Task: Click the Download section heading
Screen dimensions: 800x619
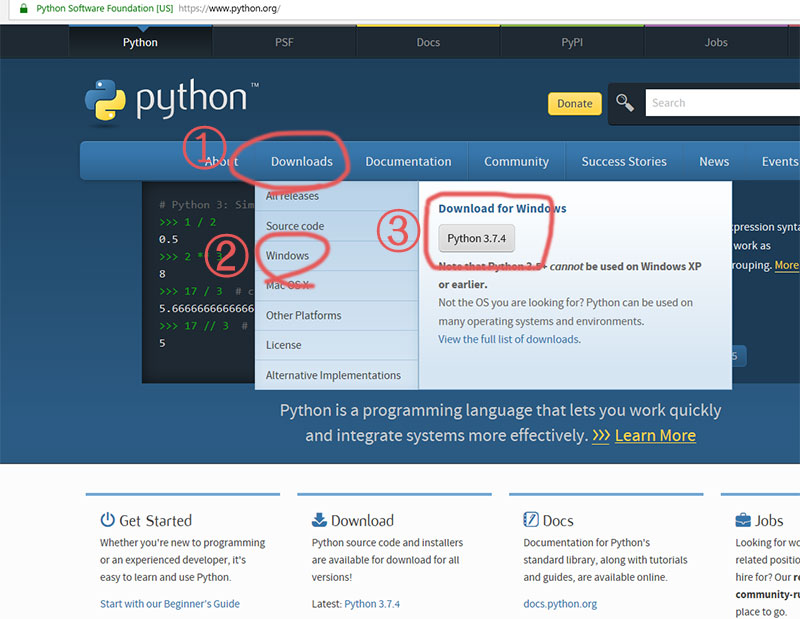Action: pos(362,521)
